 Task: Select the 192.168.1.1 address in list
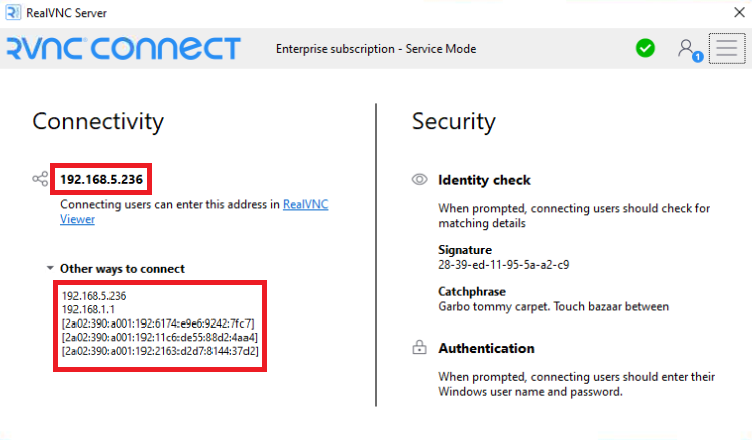coord(88,309)
